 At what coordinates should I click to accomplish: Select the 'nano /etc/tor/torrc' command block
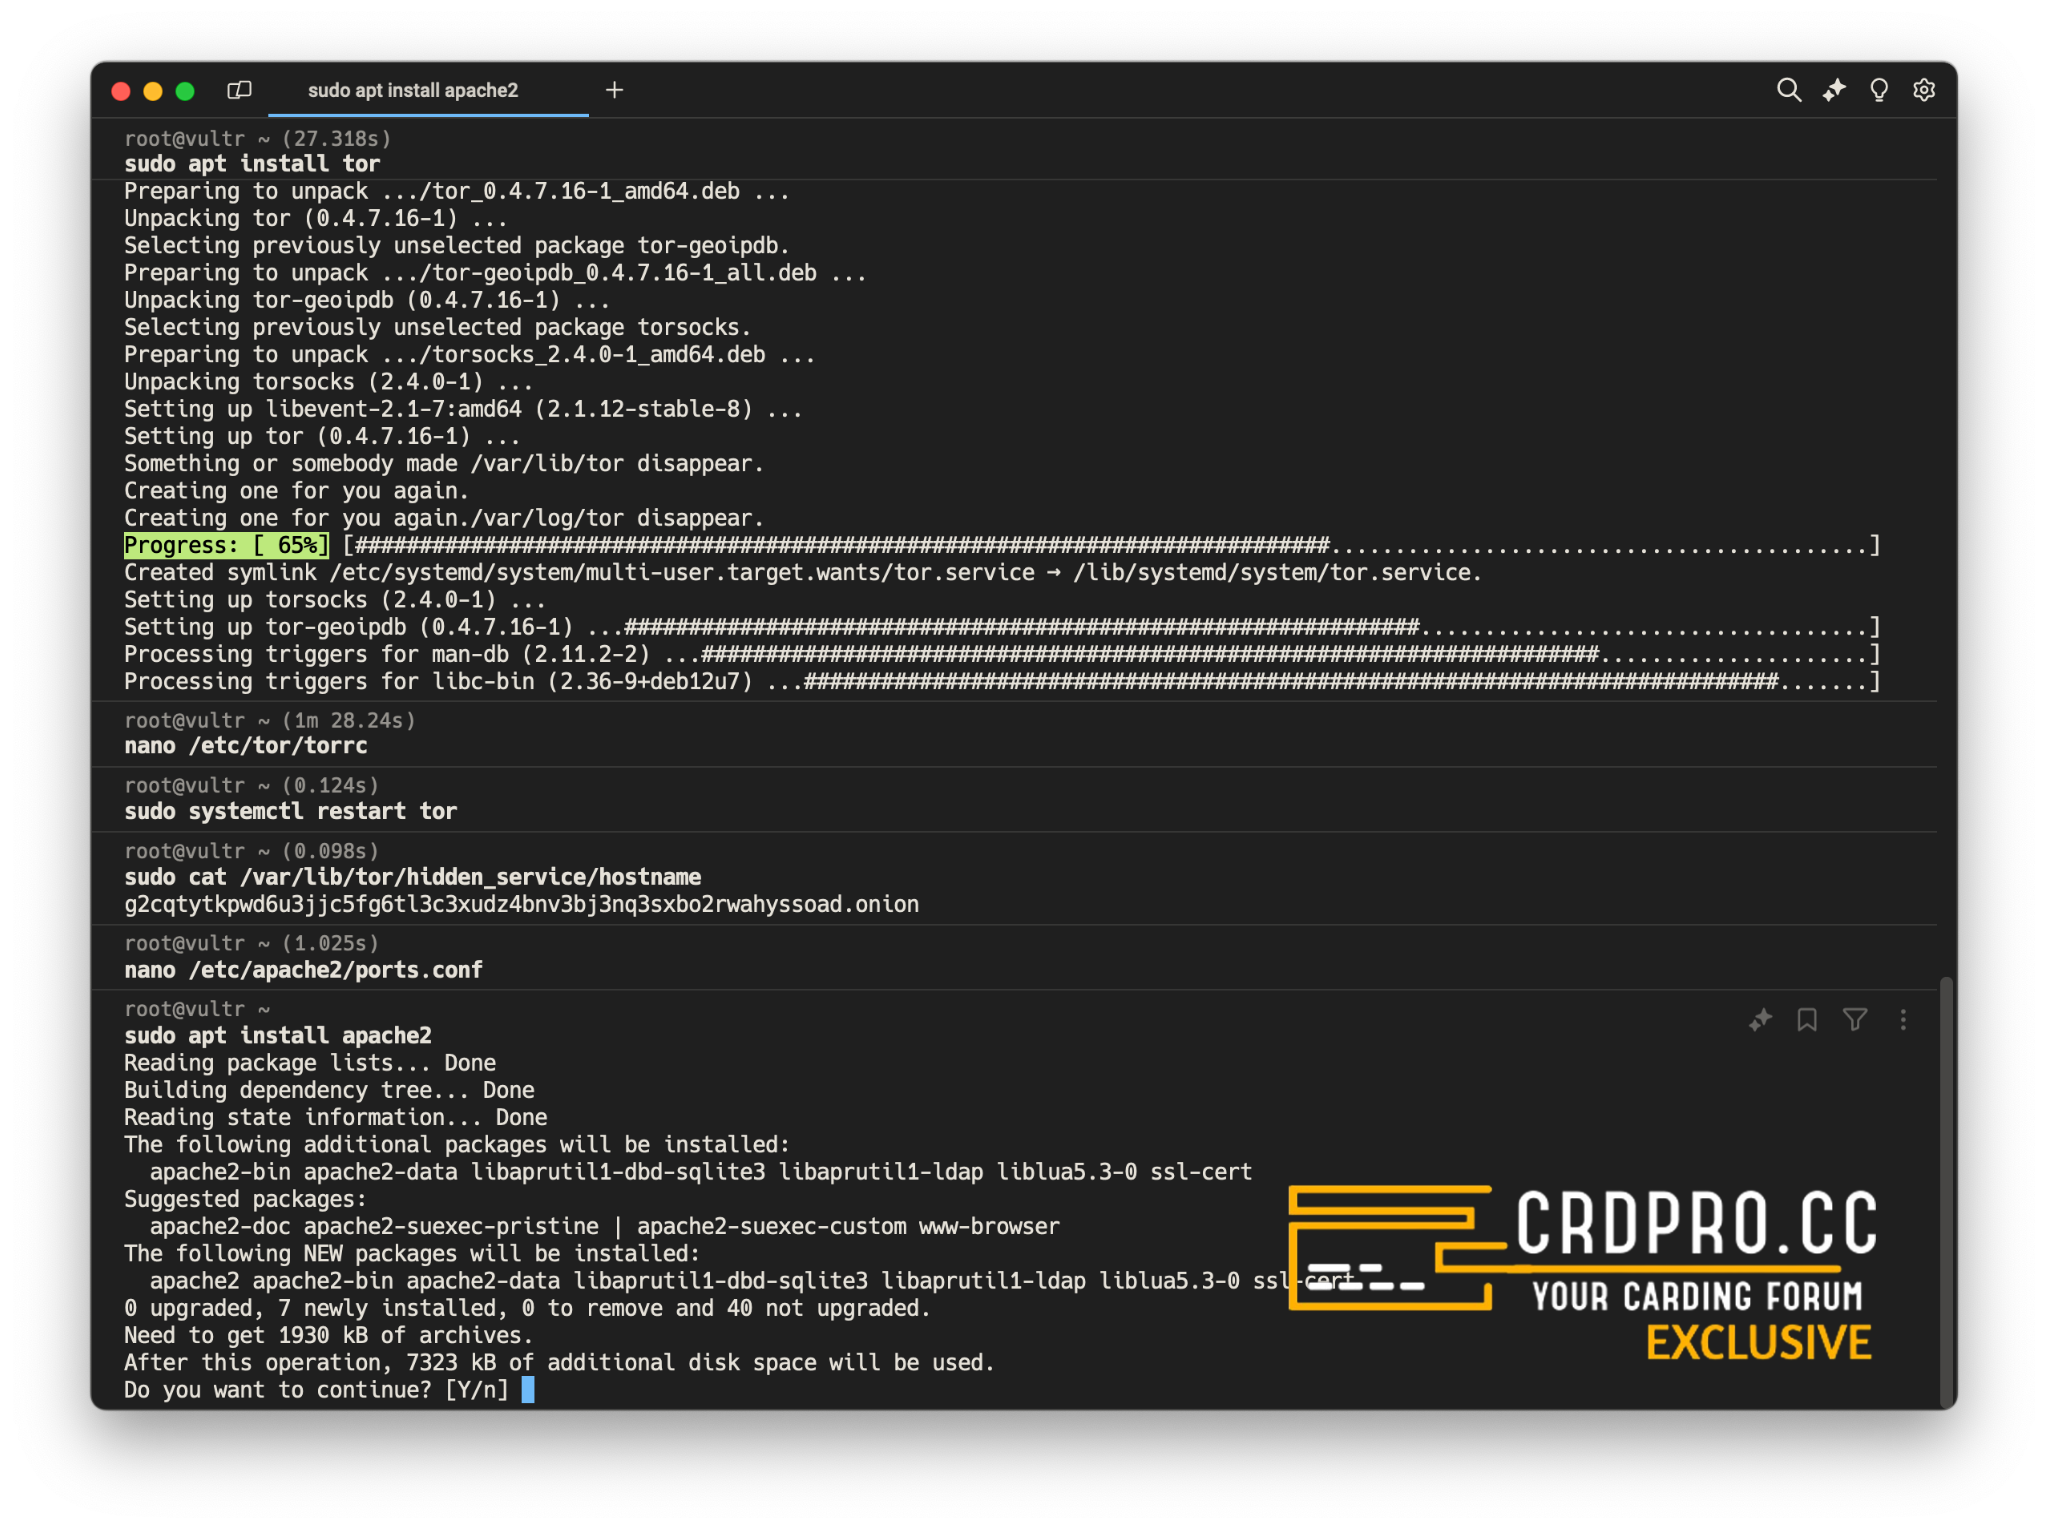[x=246, y=745]
